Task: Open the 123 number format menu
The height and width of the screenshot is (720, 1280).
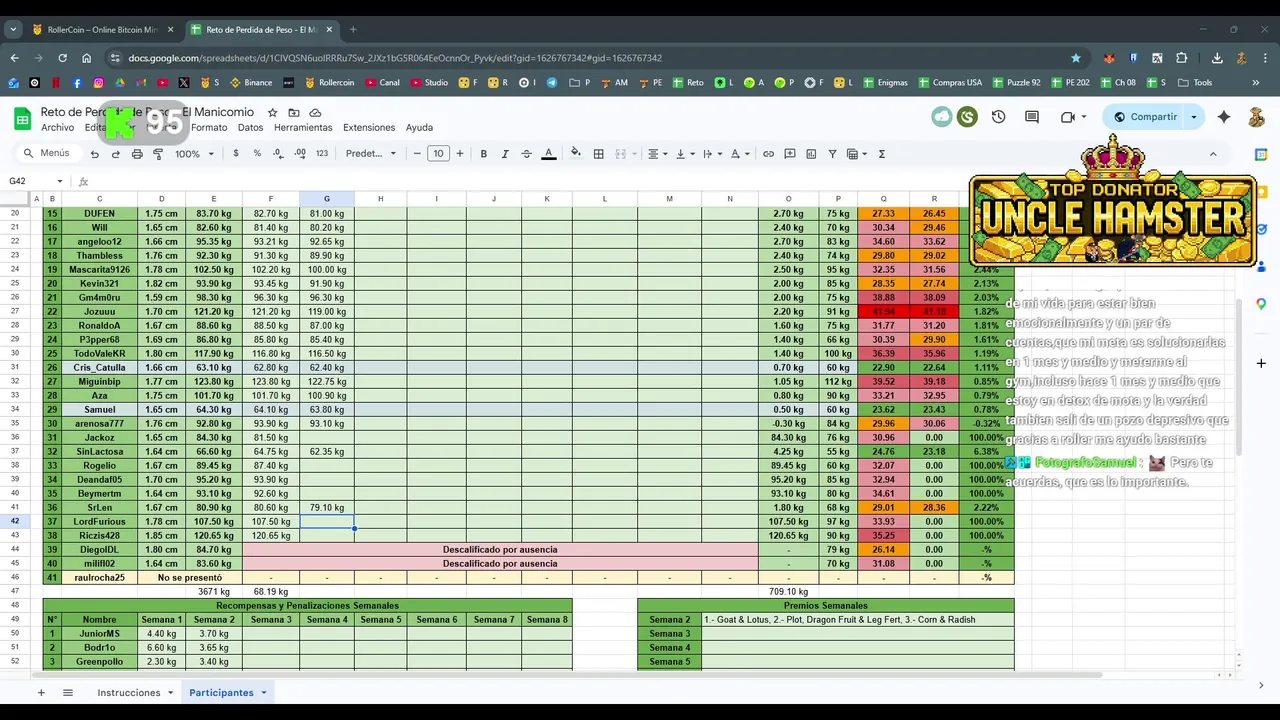Action: click(322, 154)
